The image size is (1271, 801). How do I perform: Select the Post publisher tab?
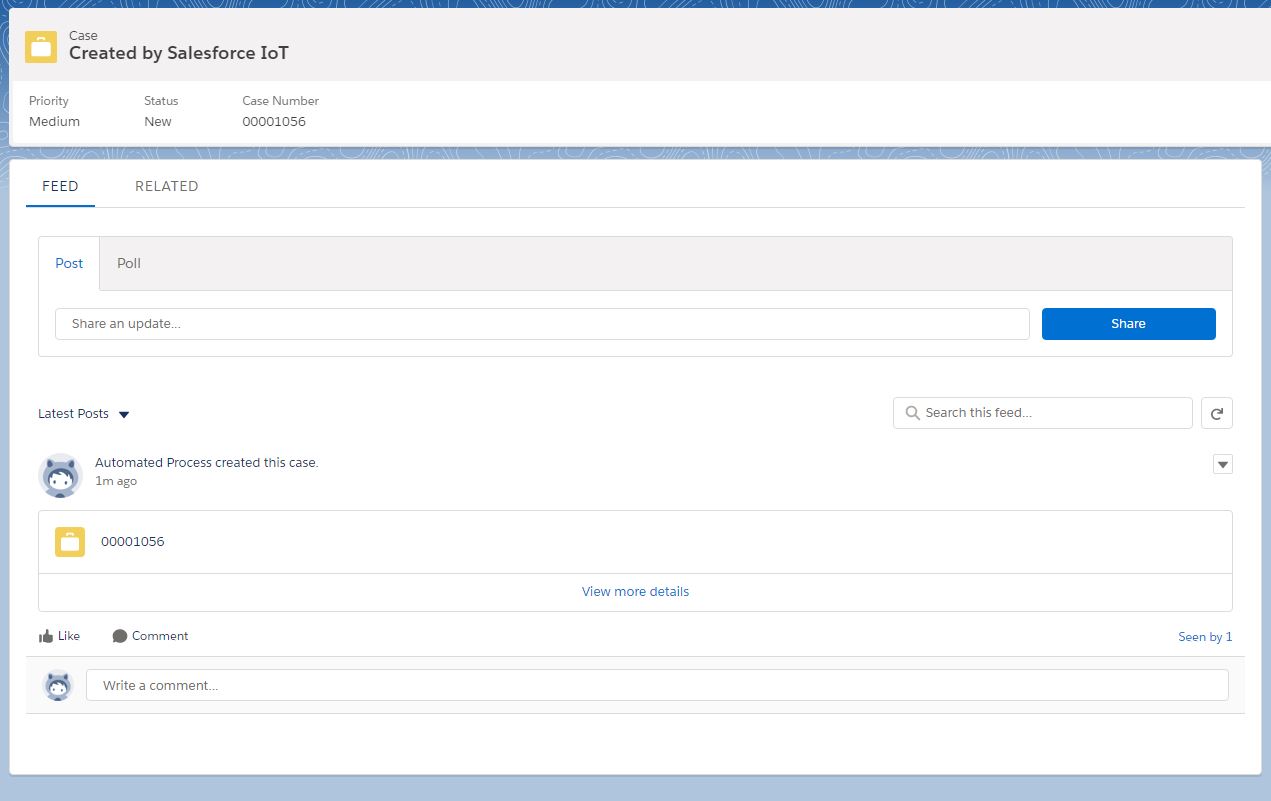(x=69, y=263)
